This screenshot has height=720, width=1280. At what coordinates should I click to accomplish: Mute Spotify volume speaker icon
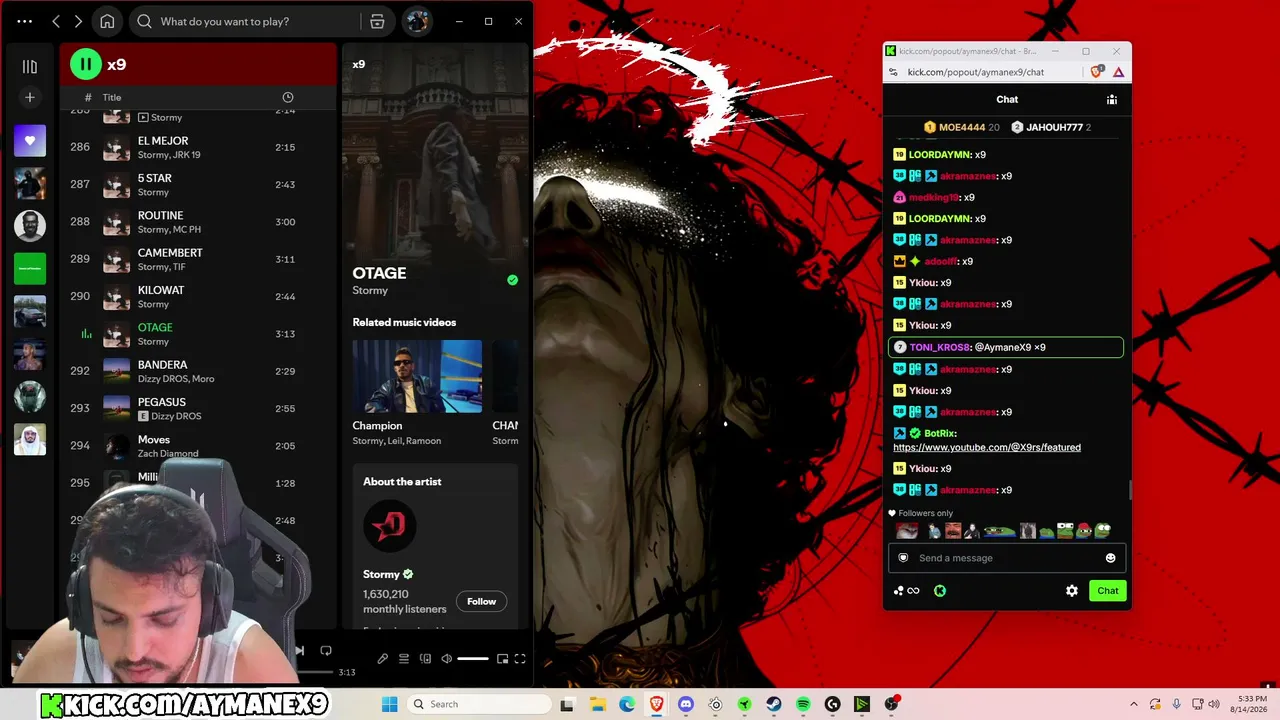coord(447,659)
